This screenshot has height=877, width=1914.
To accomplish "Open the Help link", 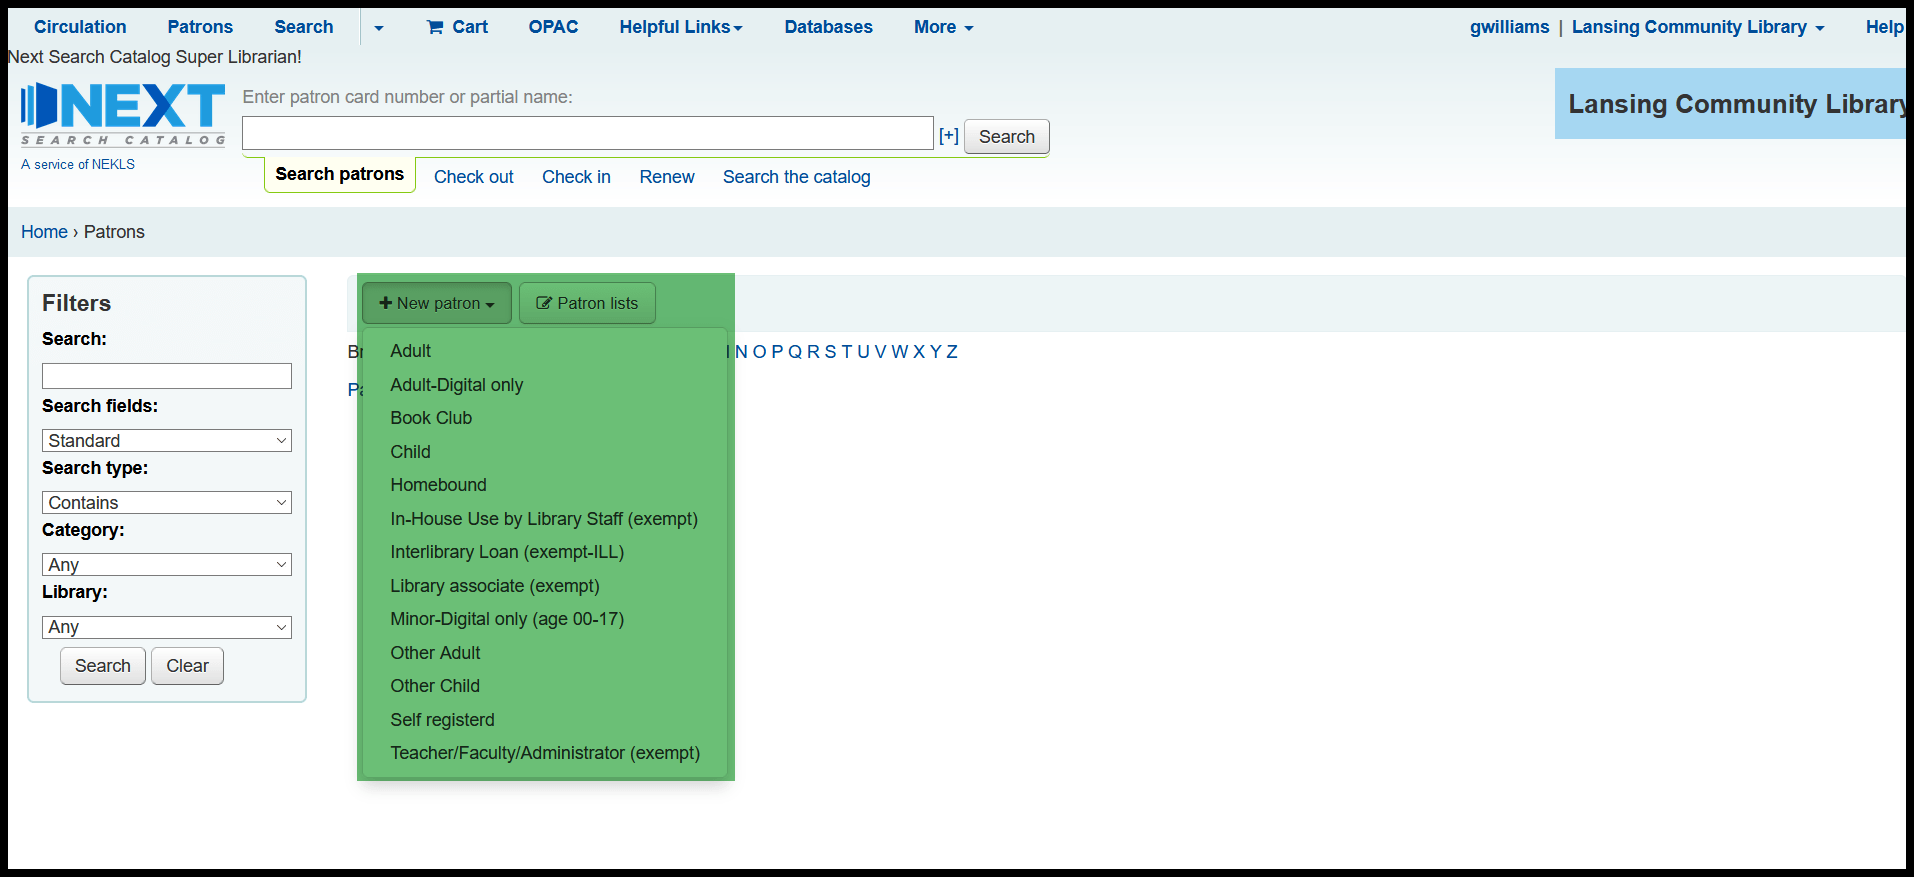I will coord(1884,27).
